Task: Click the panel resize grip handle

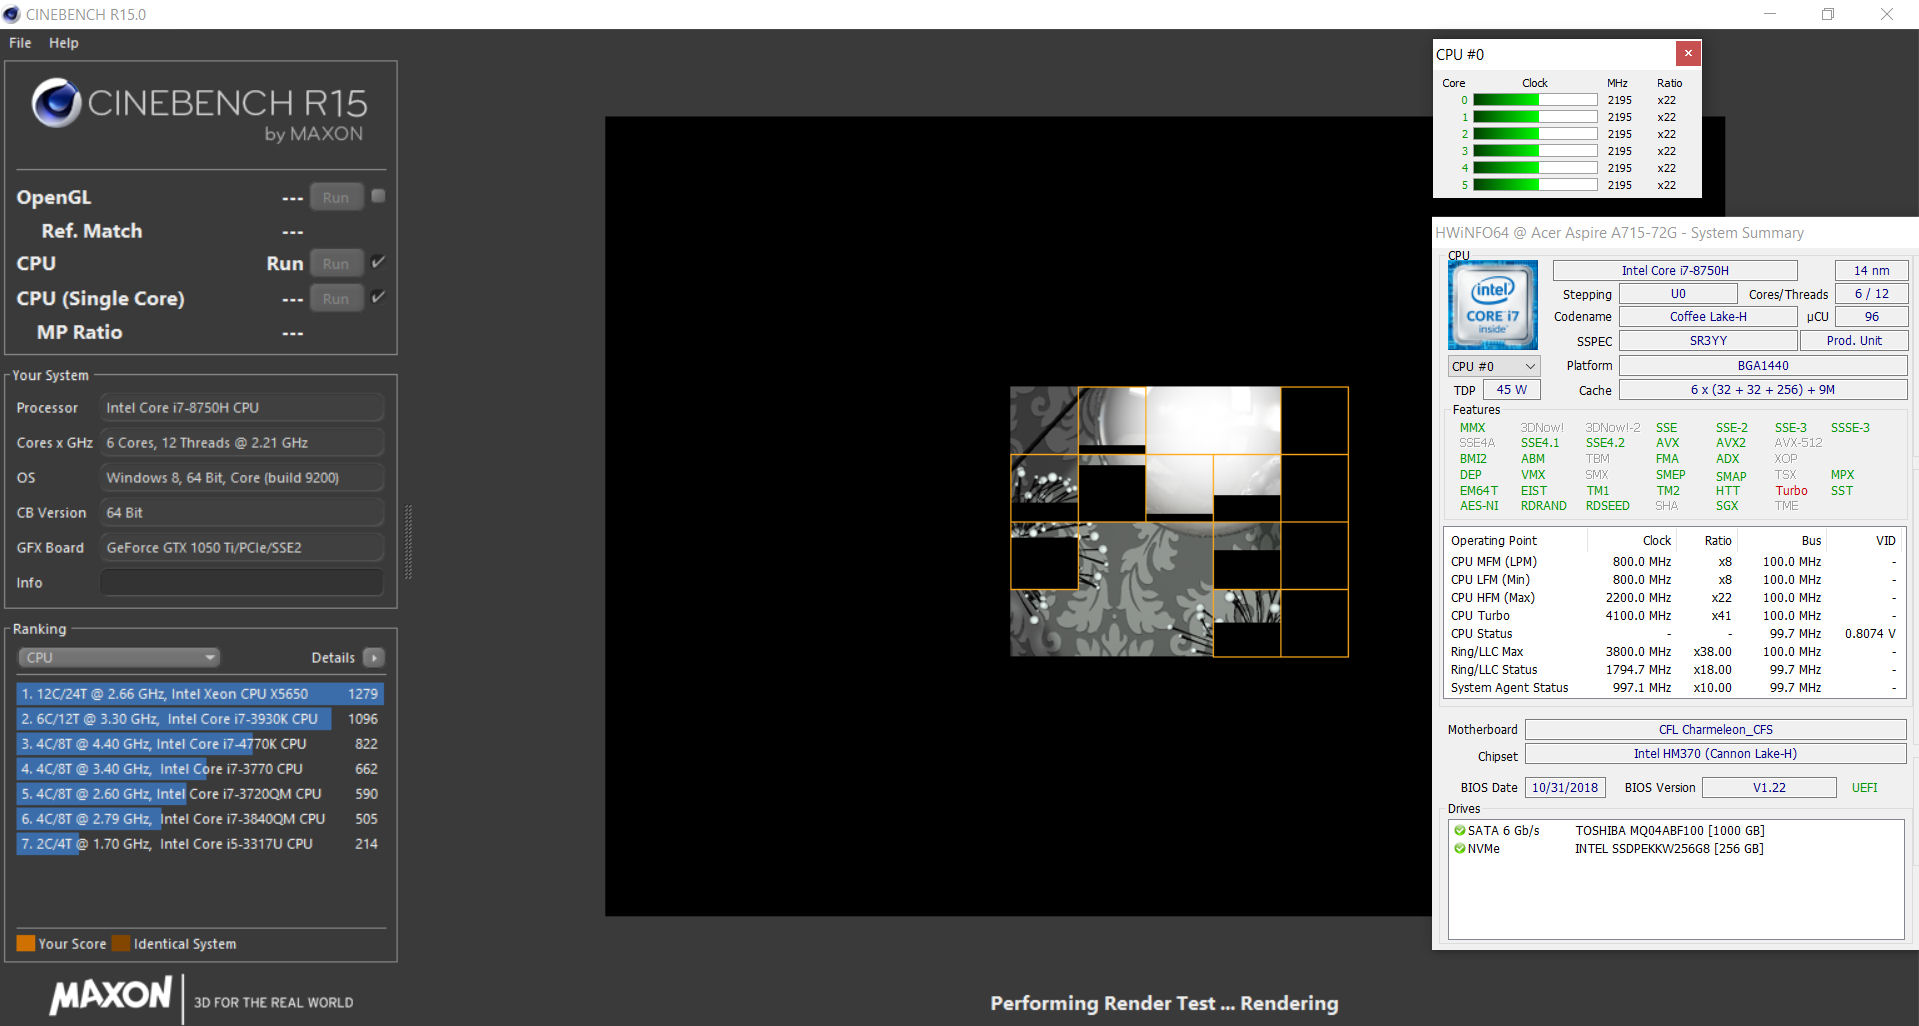Action: [x=407, y=542]
